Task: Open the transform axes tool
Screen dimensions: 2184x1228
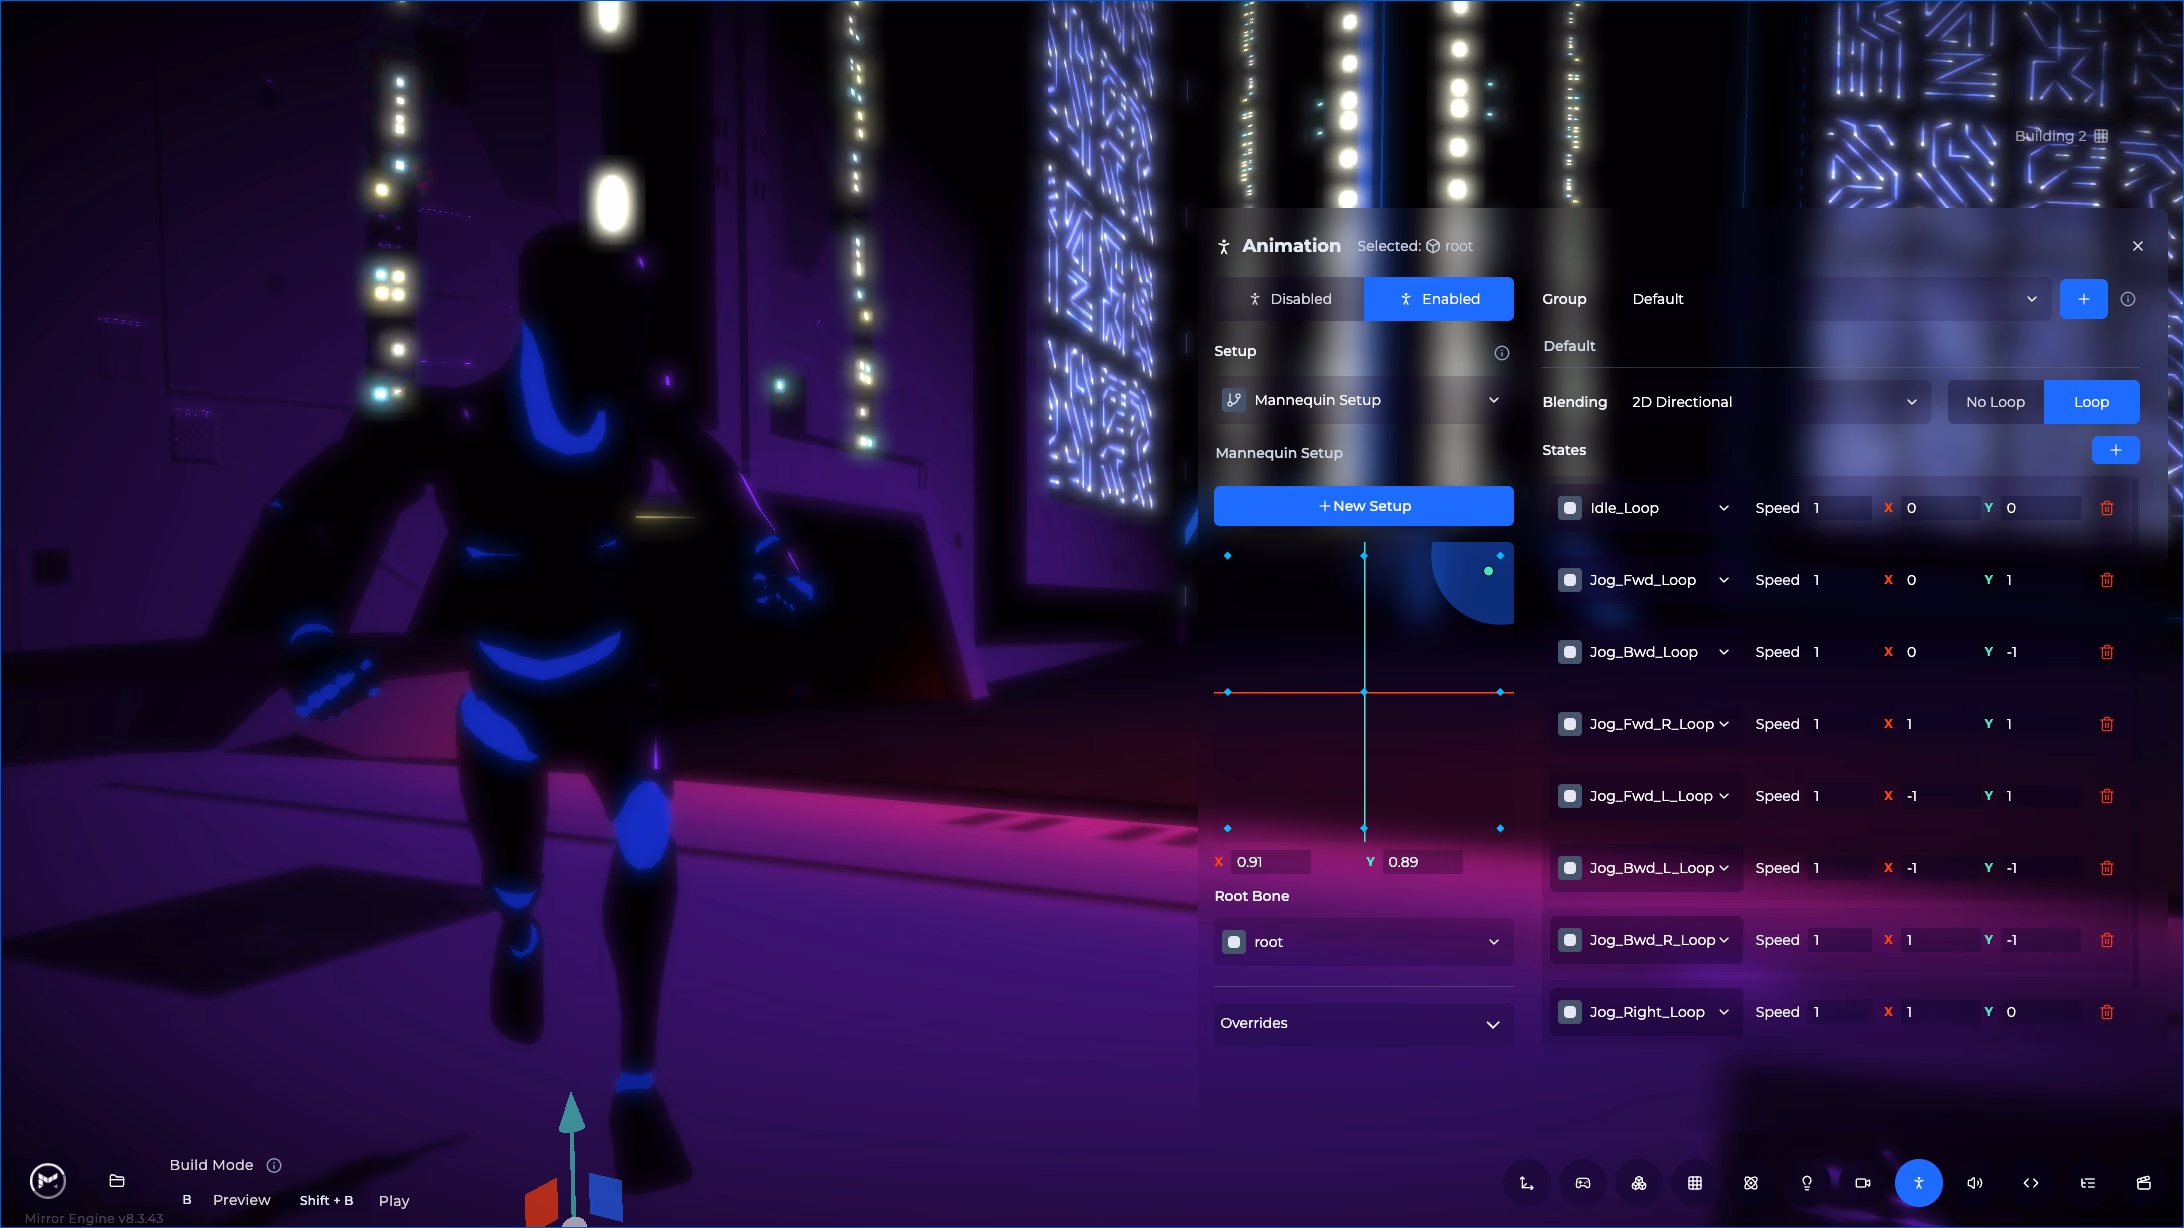Action: 1527,1183
